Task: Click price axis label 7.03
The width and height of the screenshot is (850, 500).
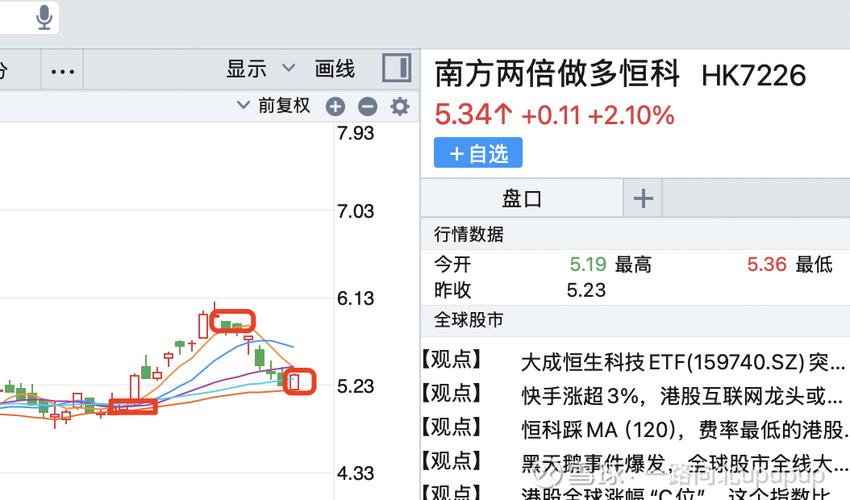Action: pos(356,211)
